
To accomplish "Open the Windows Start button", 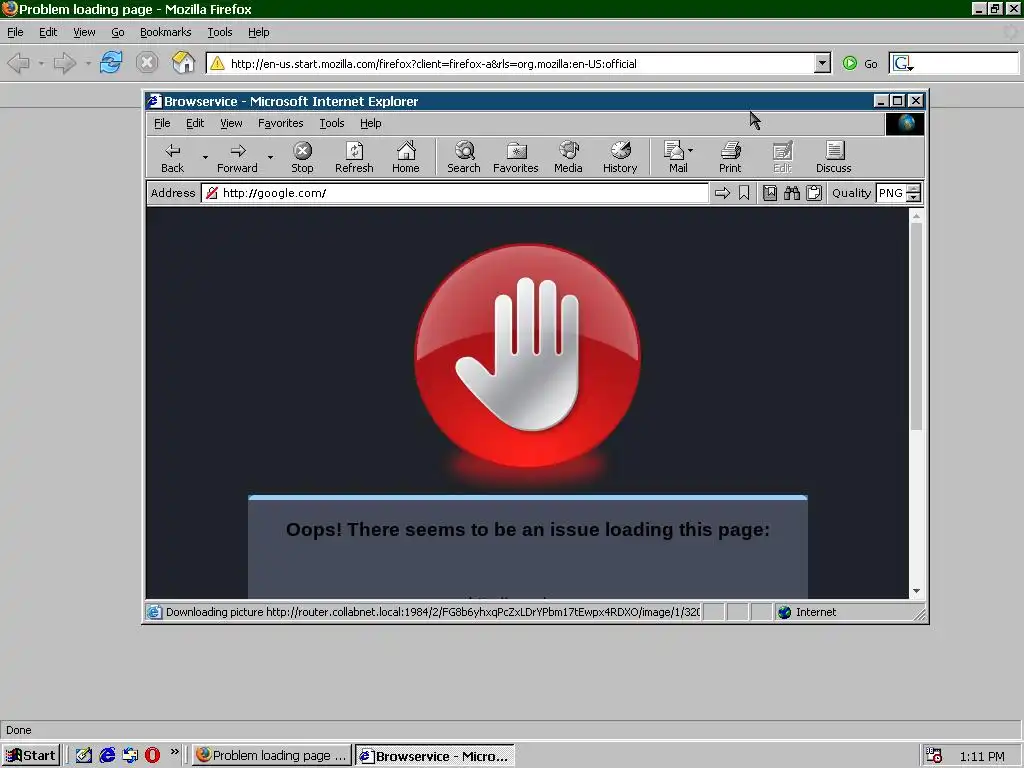I will click(31, 756).
